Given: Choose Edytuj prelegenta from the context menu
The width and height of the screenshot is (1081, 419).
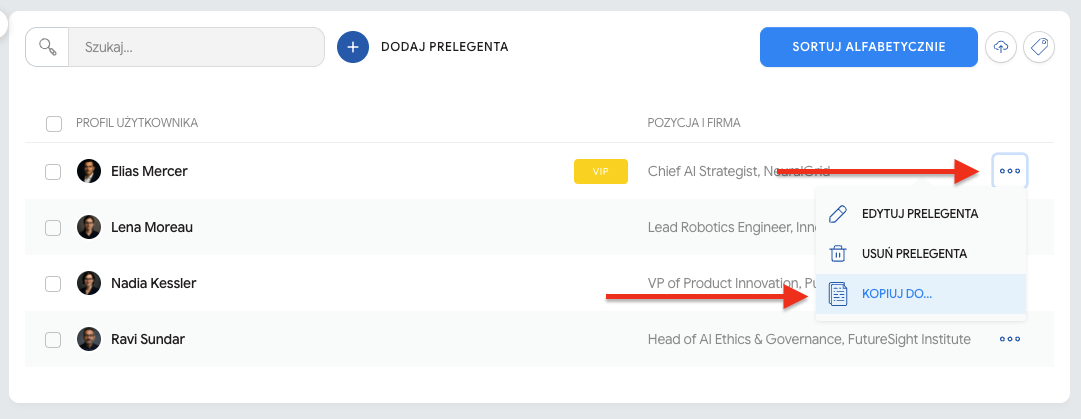Looking at the screenshot, I should 919,214.
